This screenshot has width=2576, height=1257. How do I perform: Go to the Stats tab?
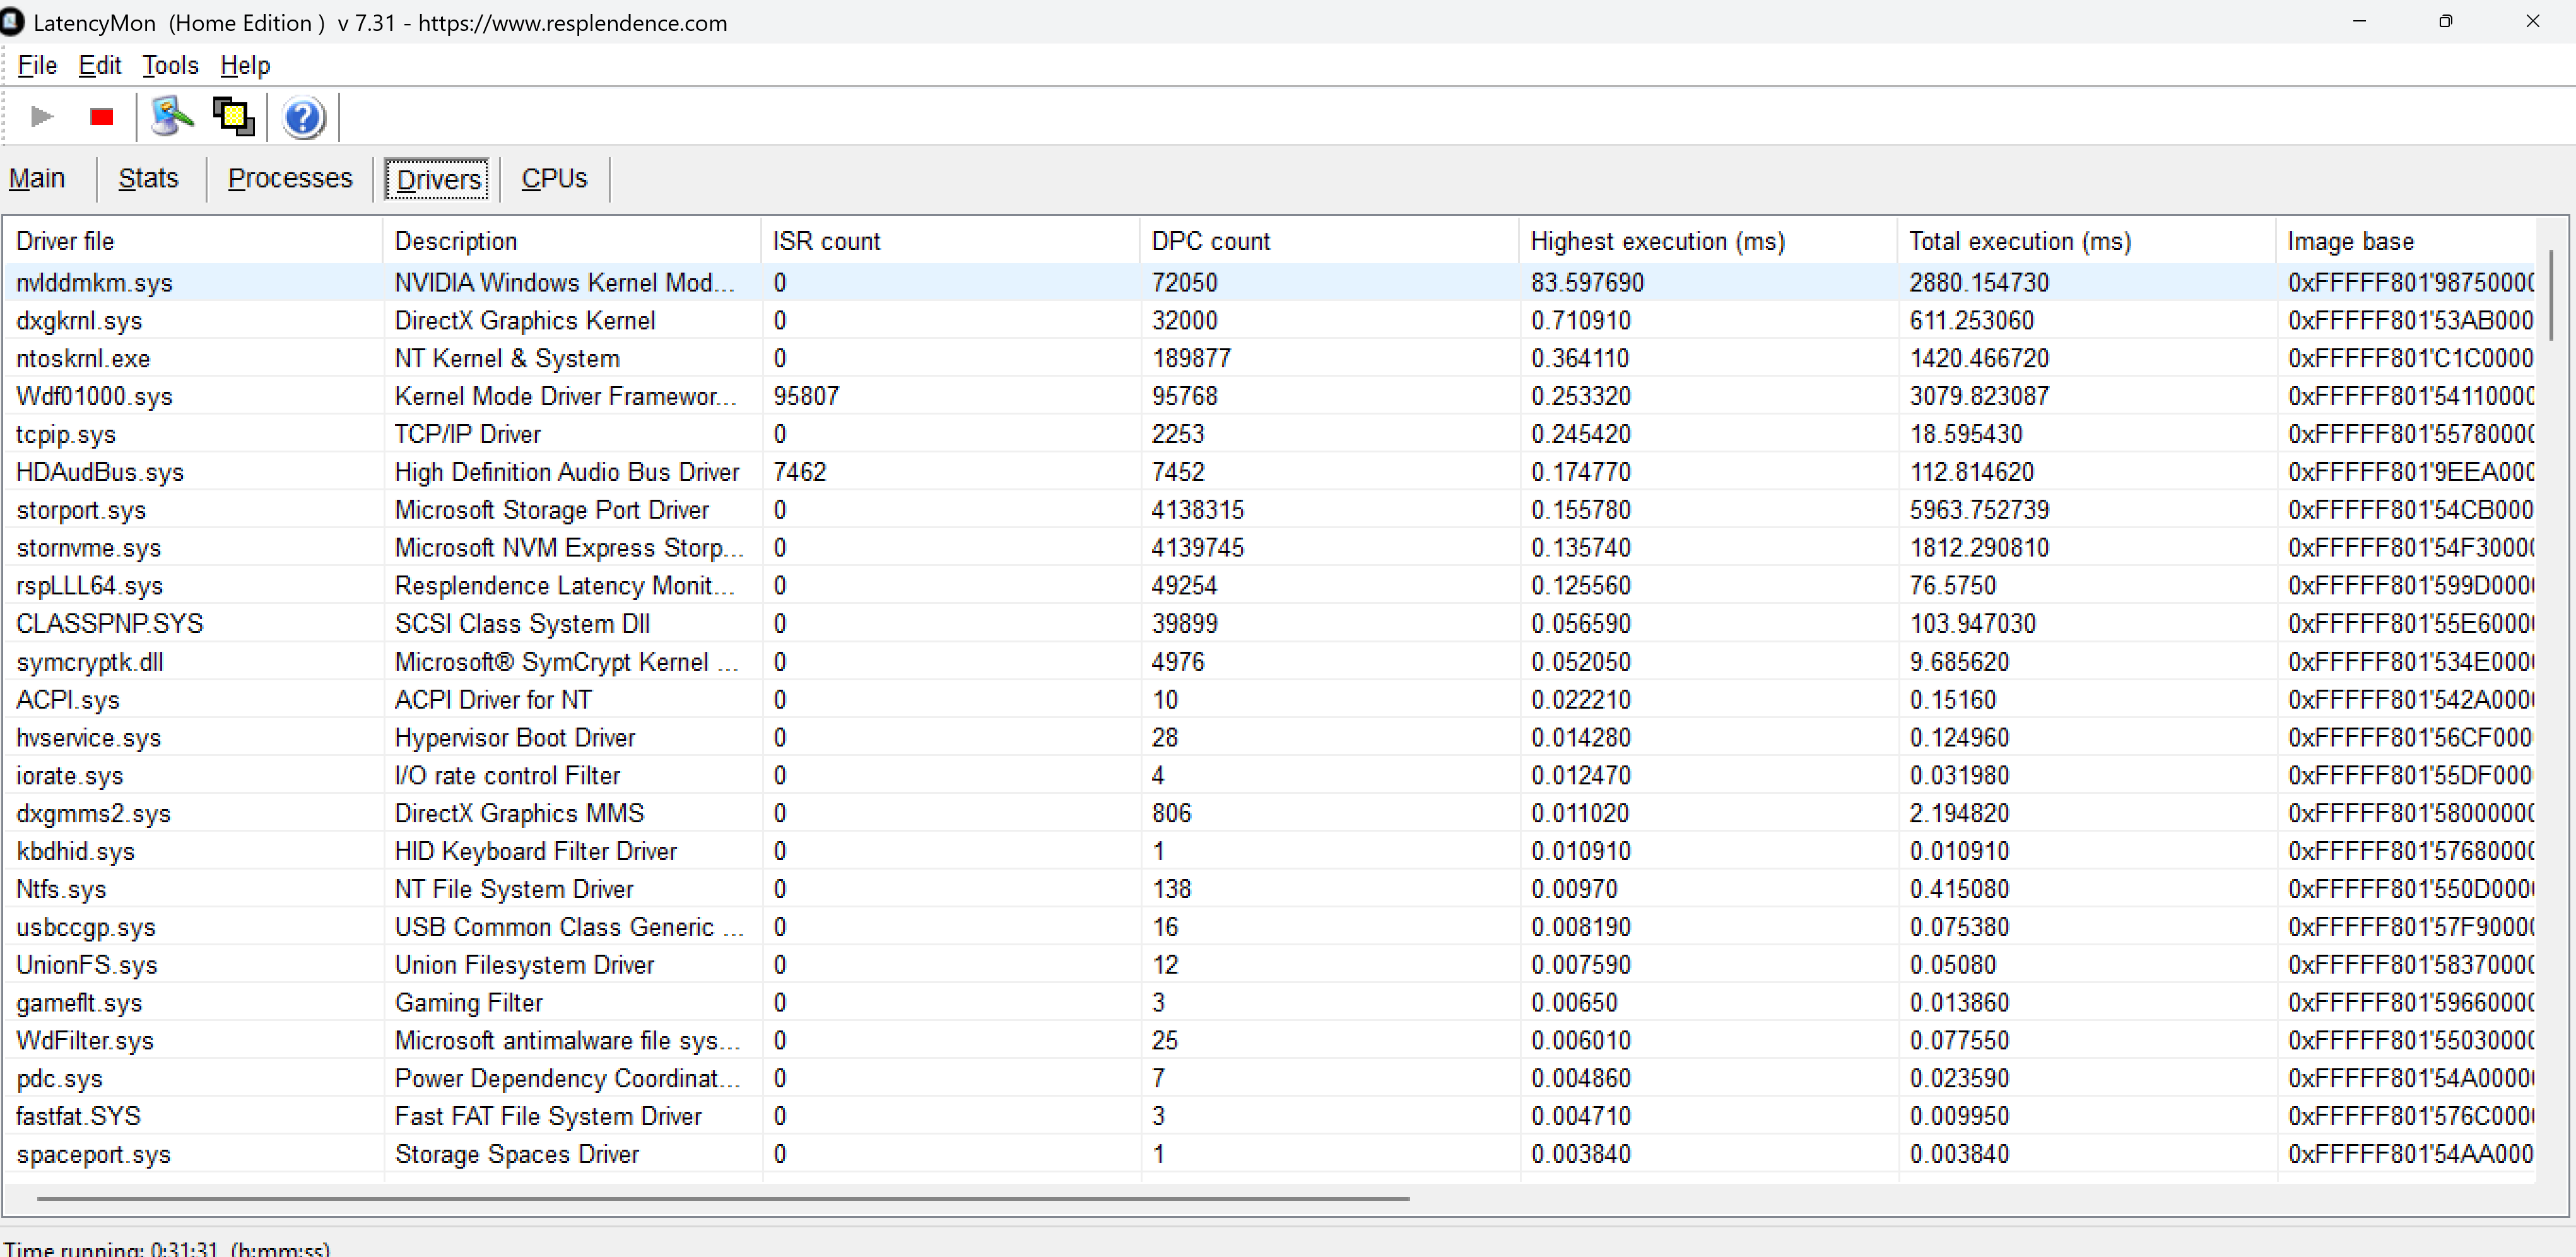pyautogui.click(x=148, y=179)
